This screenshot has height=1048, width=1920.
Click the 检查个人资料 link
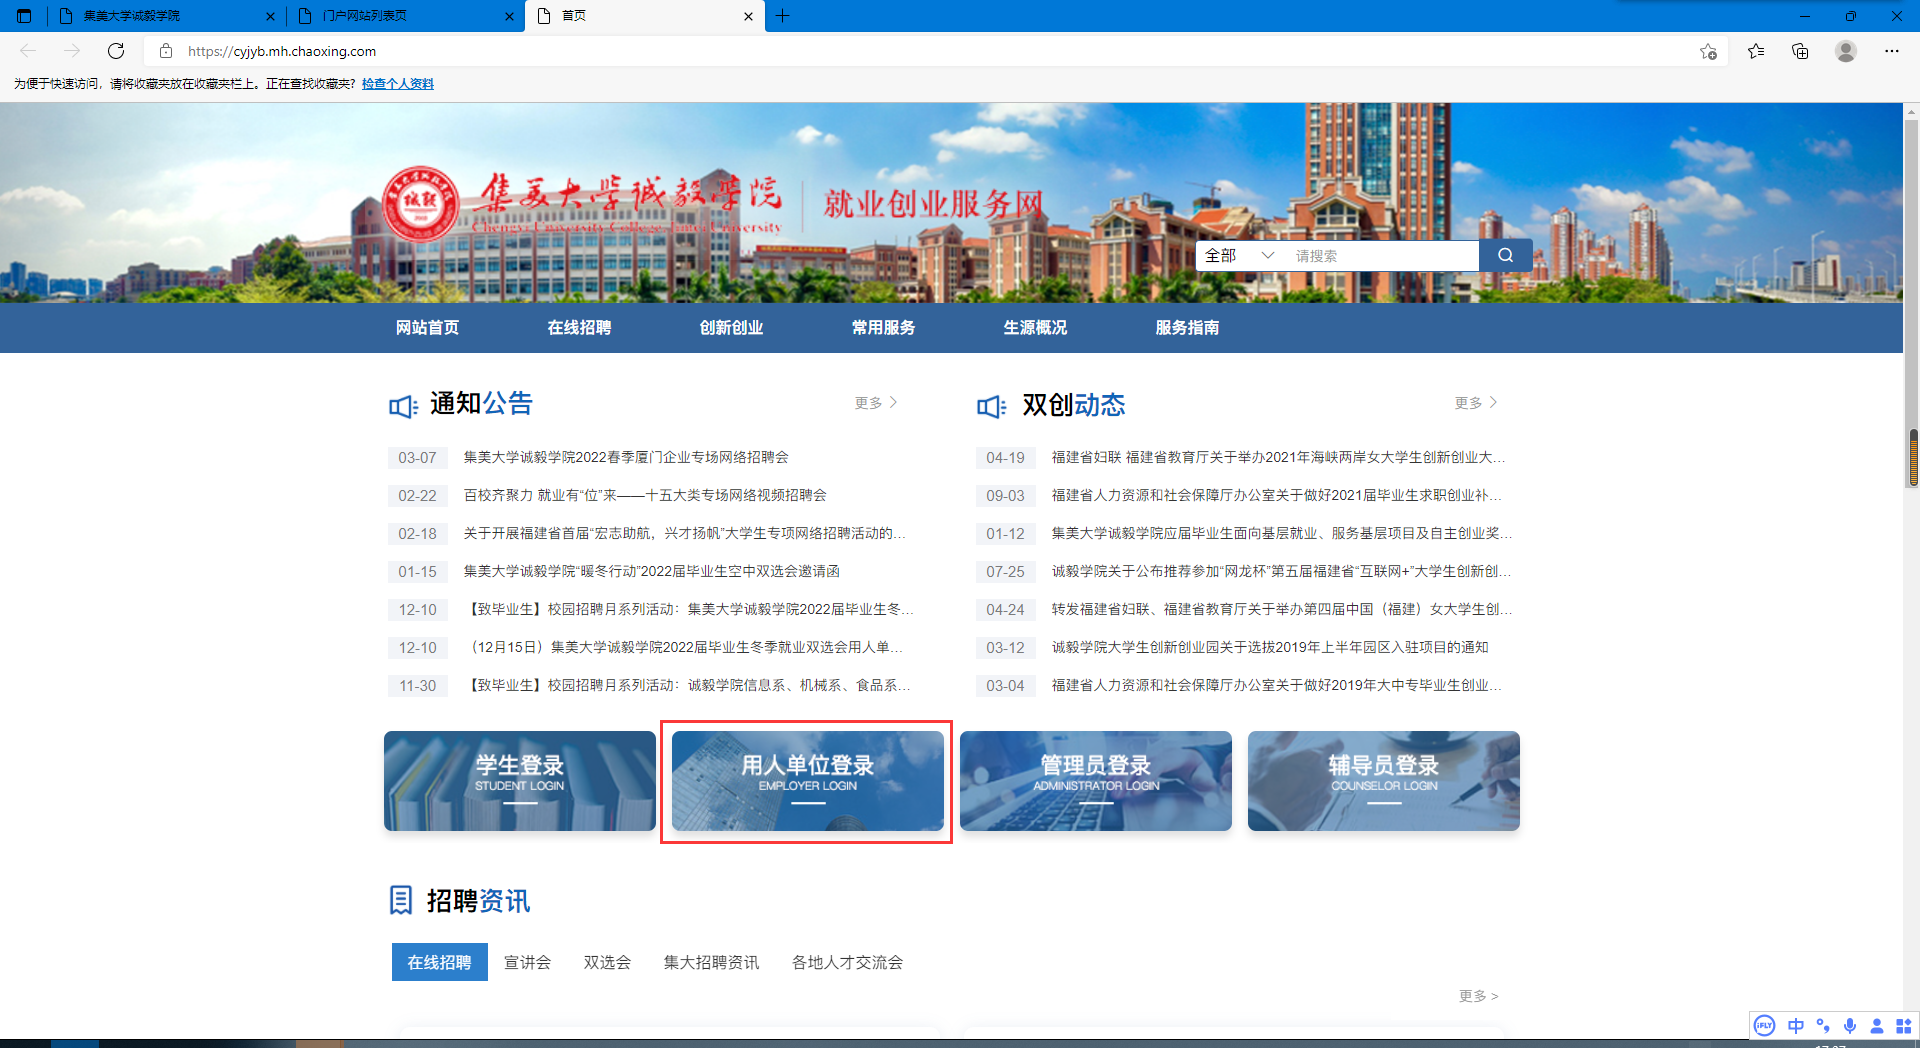pos(398,84)
